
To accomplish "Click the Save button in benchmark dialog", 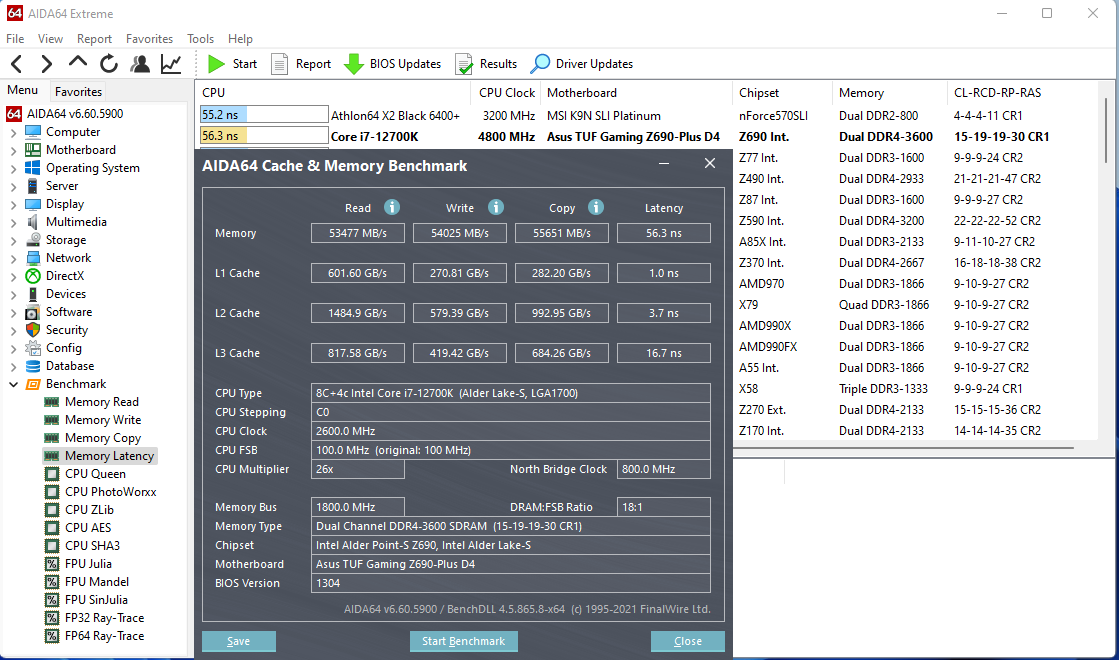I will point(238,641).
